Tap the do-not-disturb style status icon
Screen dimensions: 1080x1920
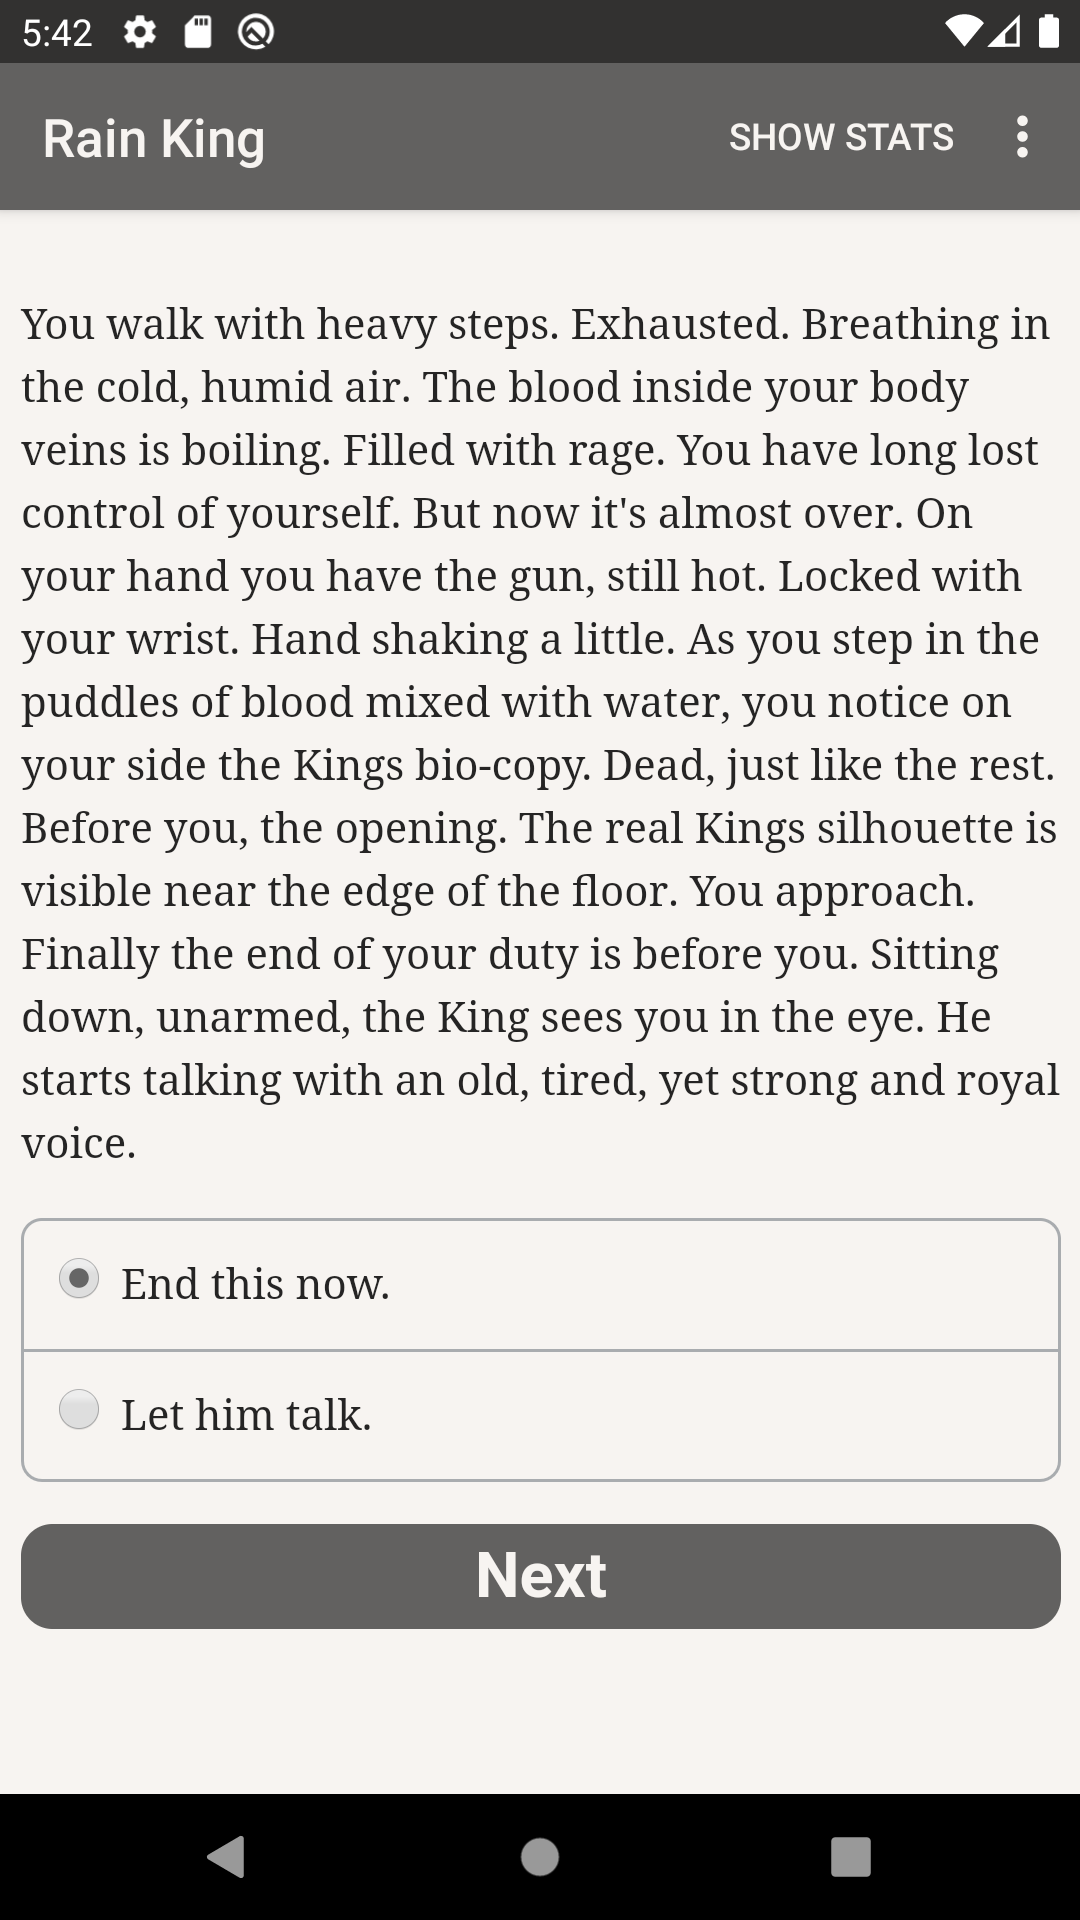(256, 33)
